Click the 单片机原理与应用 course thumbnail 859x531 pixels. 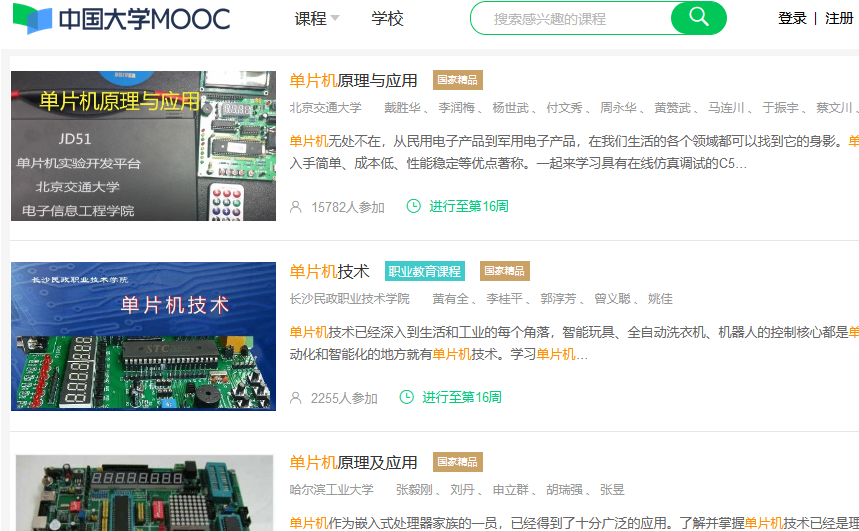pyautogui.click(x=144, y=146)
